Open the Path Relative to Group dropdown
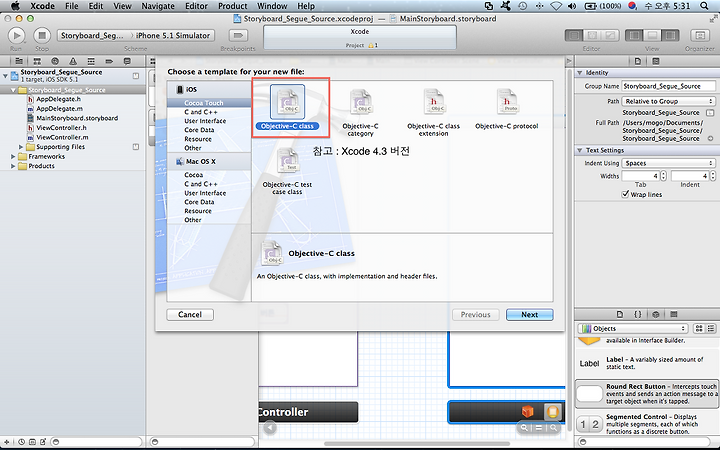720x450 pixels. tap(669, 101)
